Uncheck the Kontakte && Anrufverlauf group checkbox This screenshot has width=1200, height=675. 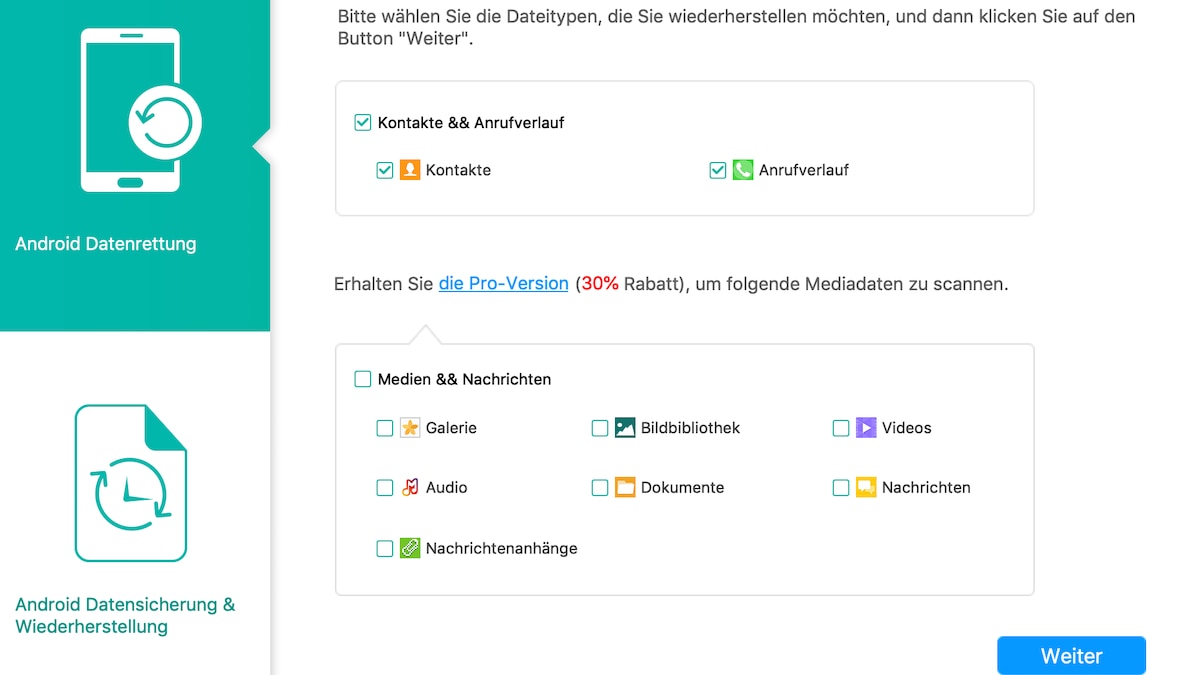(363, 123)
